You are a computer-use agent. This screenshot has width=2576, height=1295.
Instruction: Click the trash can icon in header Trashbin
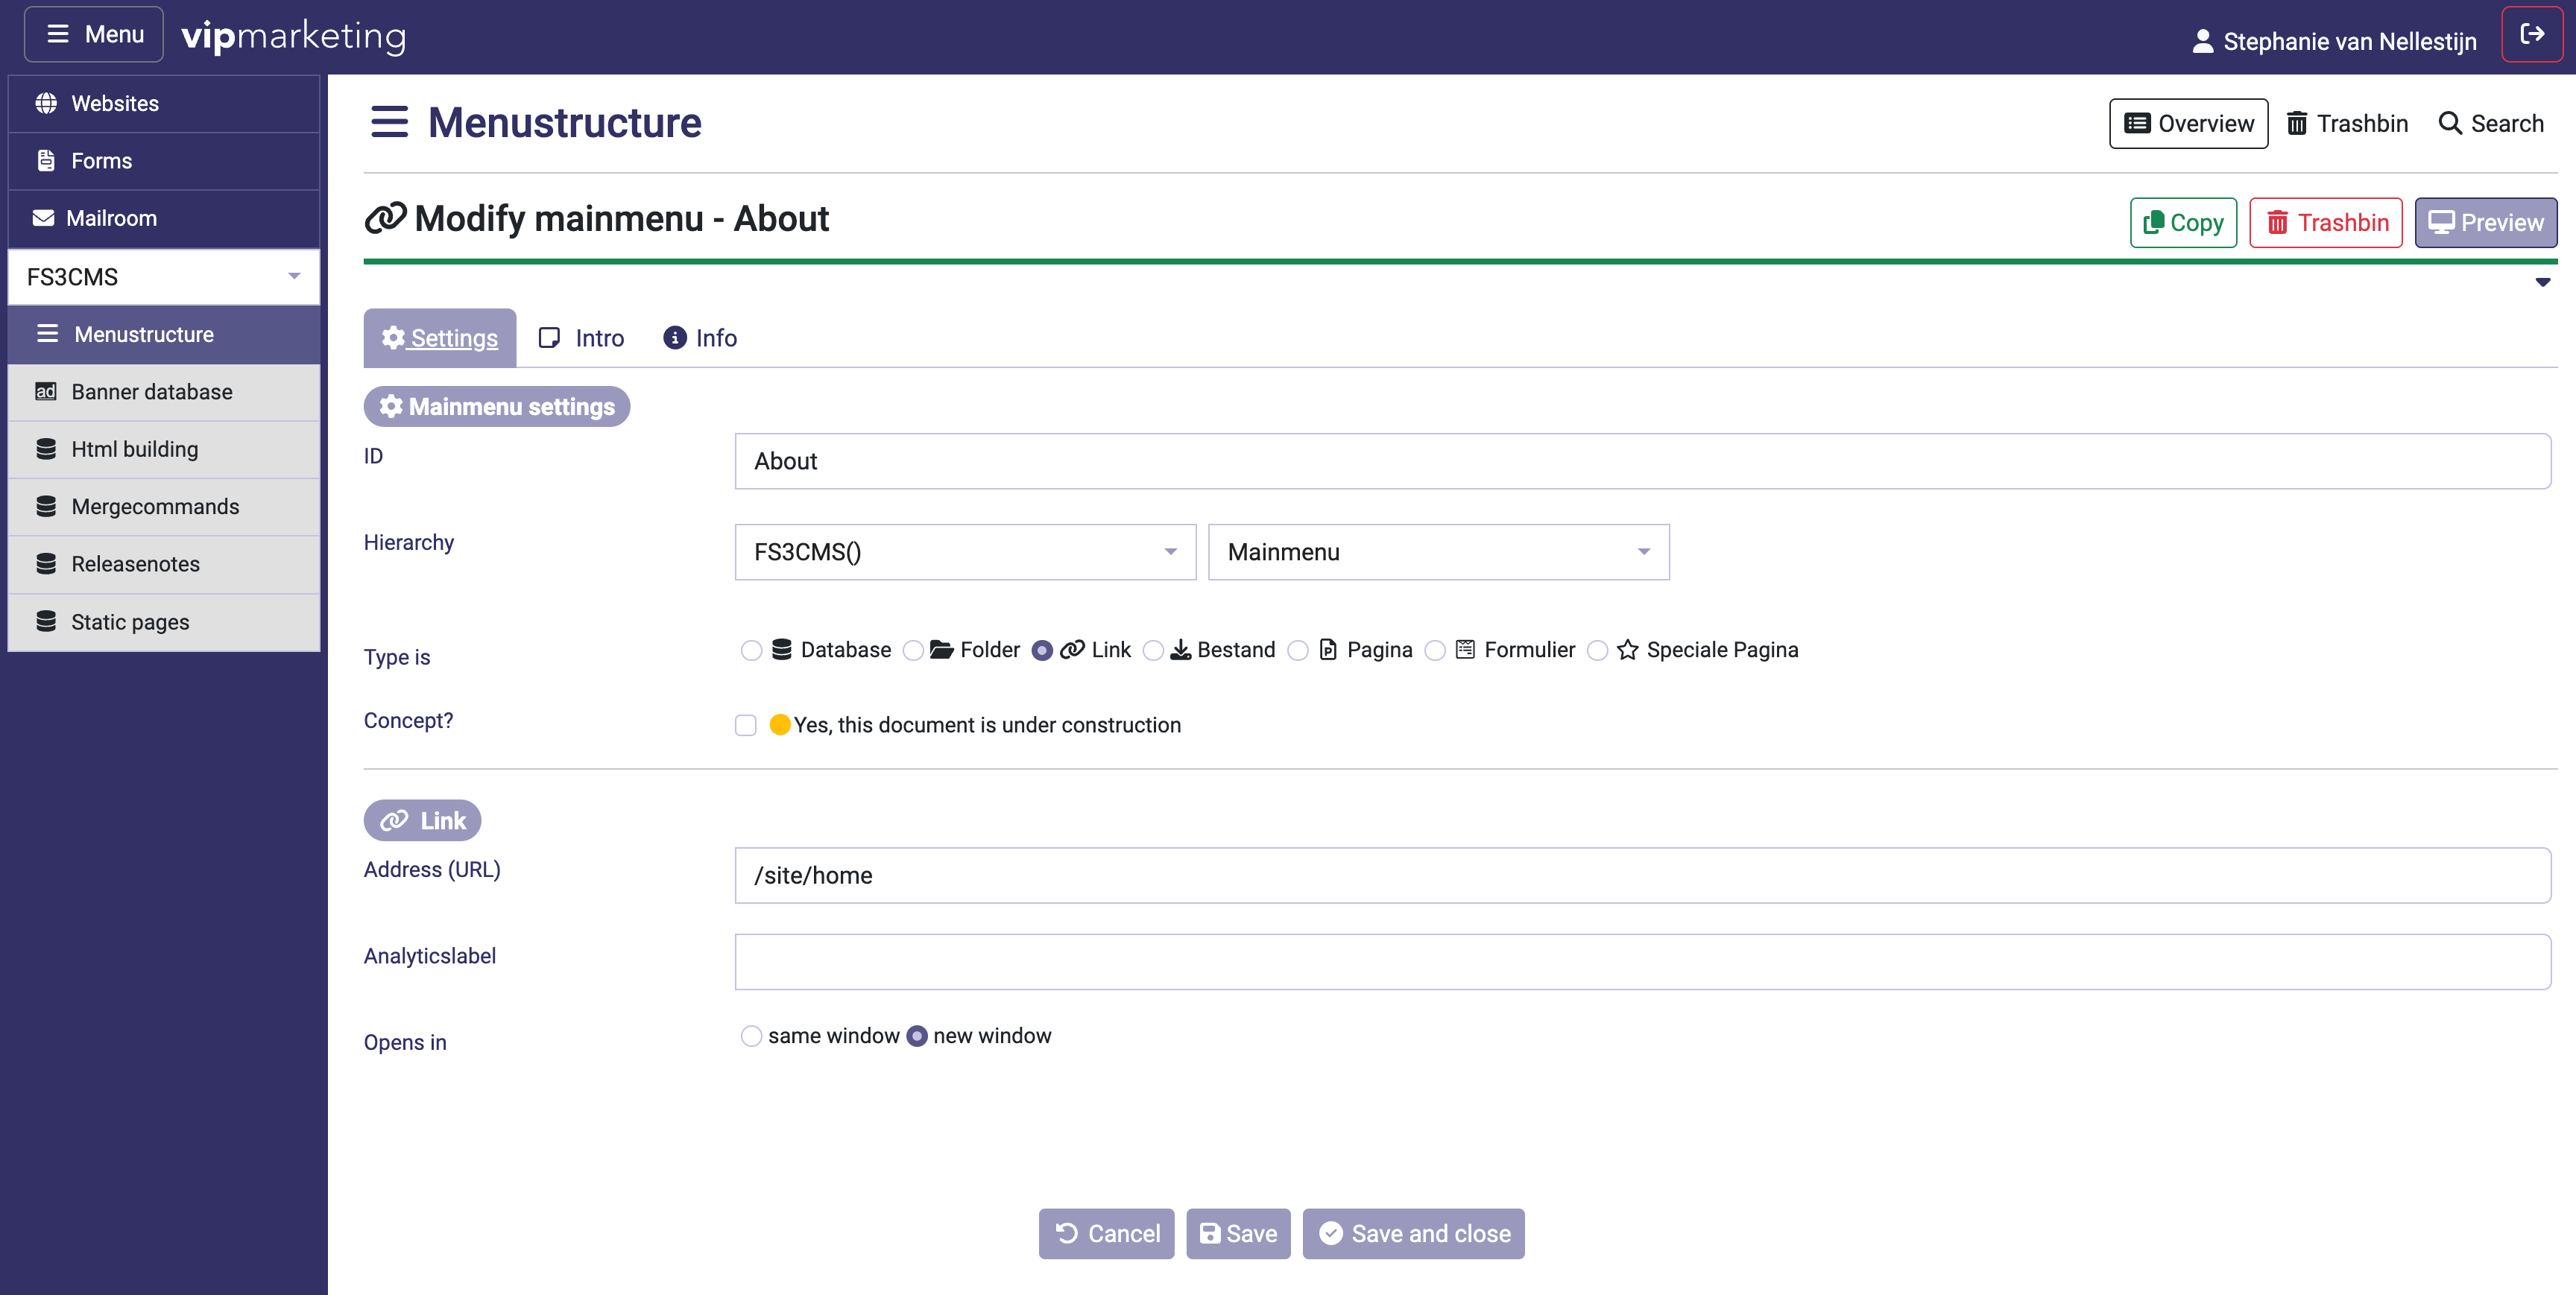[2297, 123]
